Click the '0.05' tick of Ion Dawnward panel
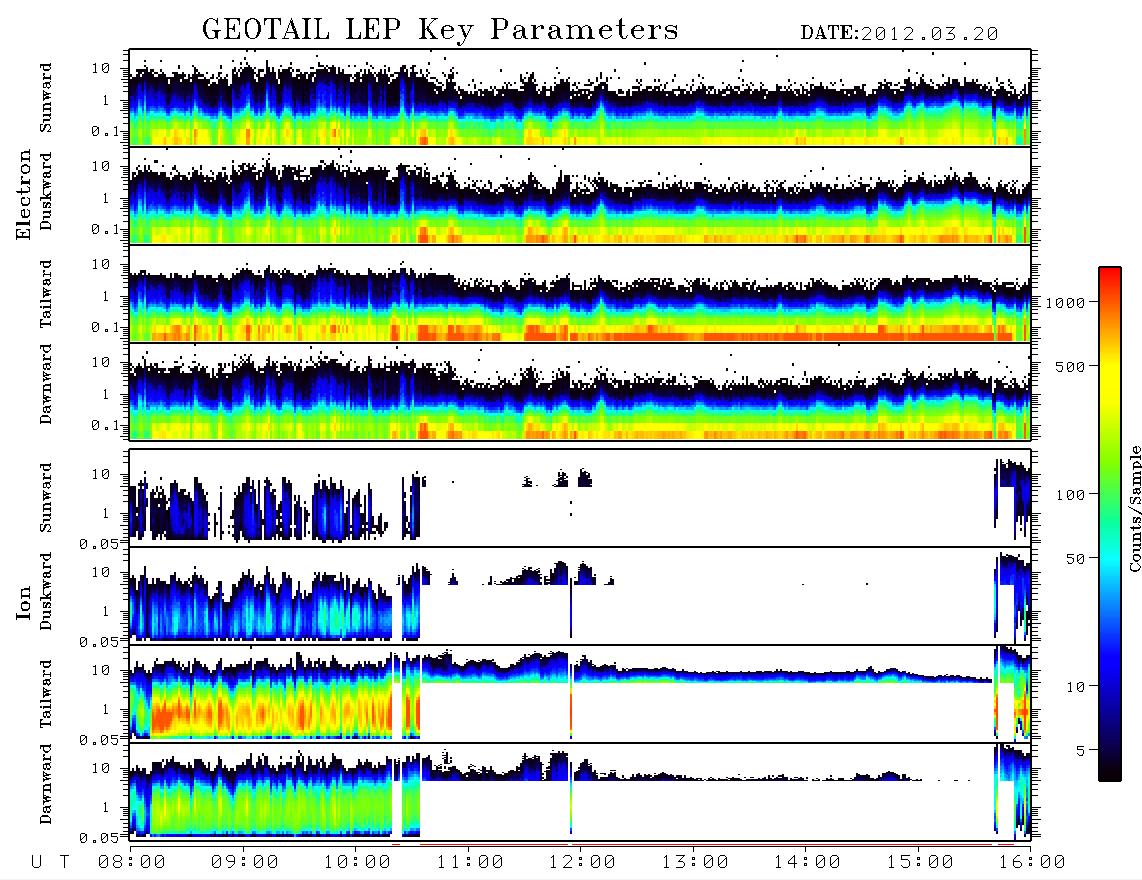This screenshot has width=1142, height=880. 99,838
